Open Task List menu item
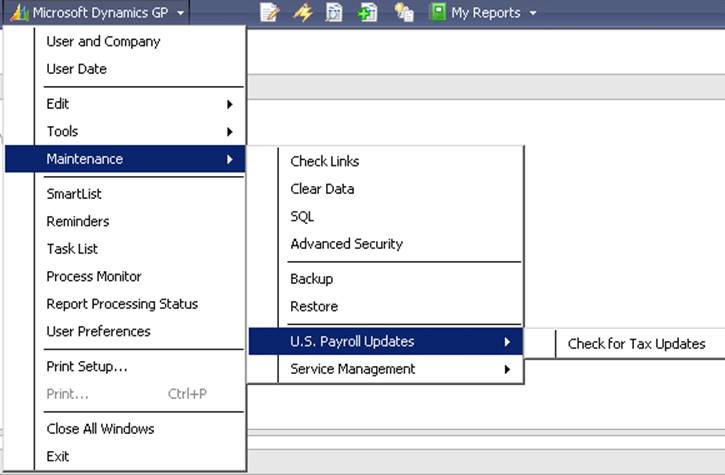Image resolution: width=725 pixels, height=475 pixels. click(x=125, y=249)
